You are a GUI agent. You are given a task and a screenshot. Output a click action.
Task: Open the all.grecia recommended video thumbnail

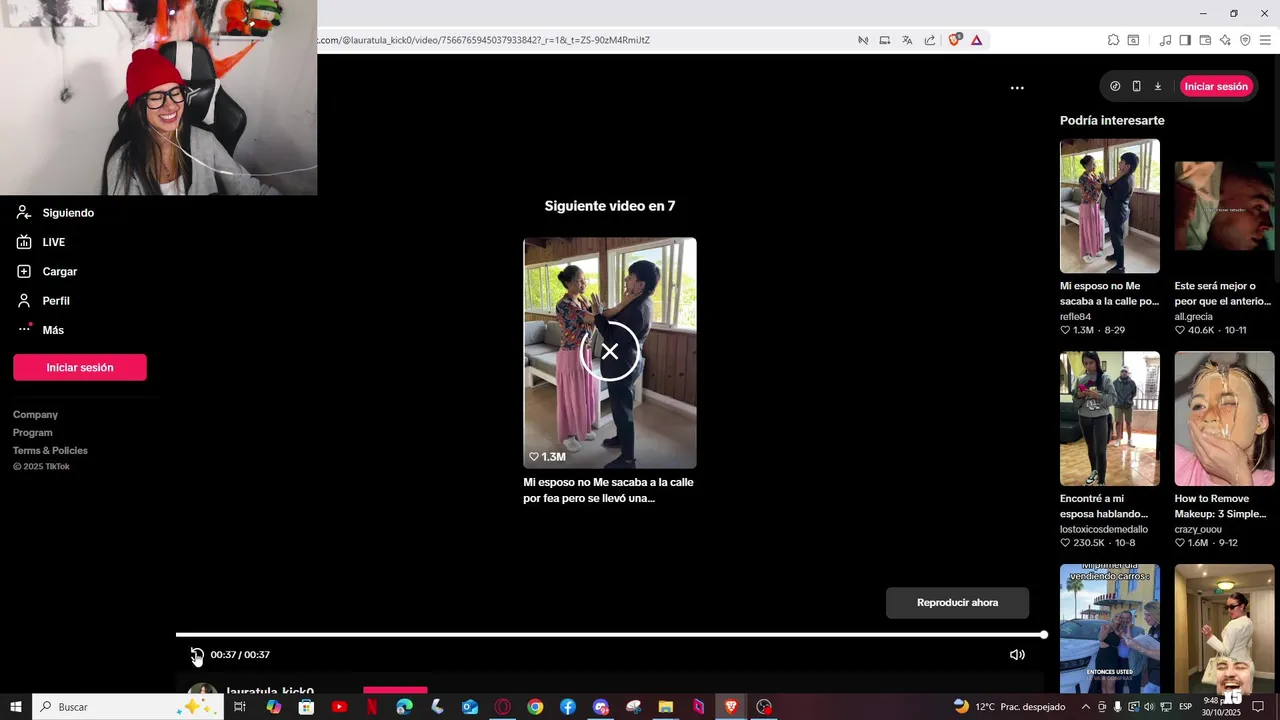1224,206
